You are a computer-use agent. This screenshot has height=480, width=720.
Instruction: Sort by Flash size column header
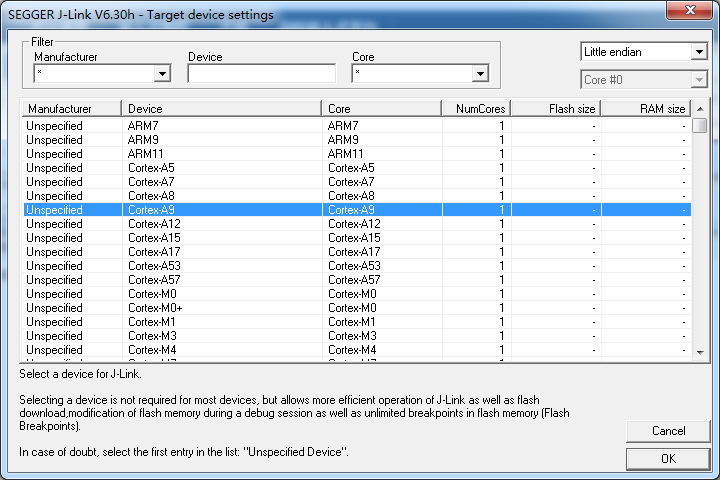coord(557,109)
